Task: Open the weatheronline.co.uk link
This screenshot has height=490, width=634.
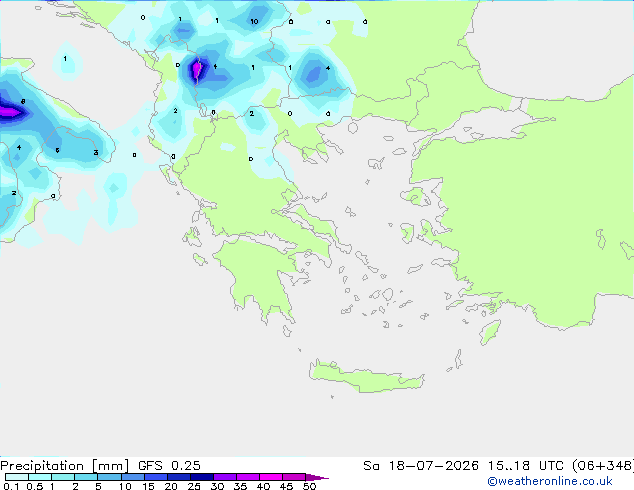Action: coord(550,481)
